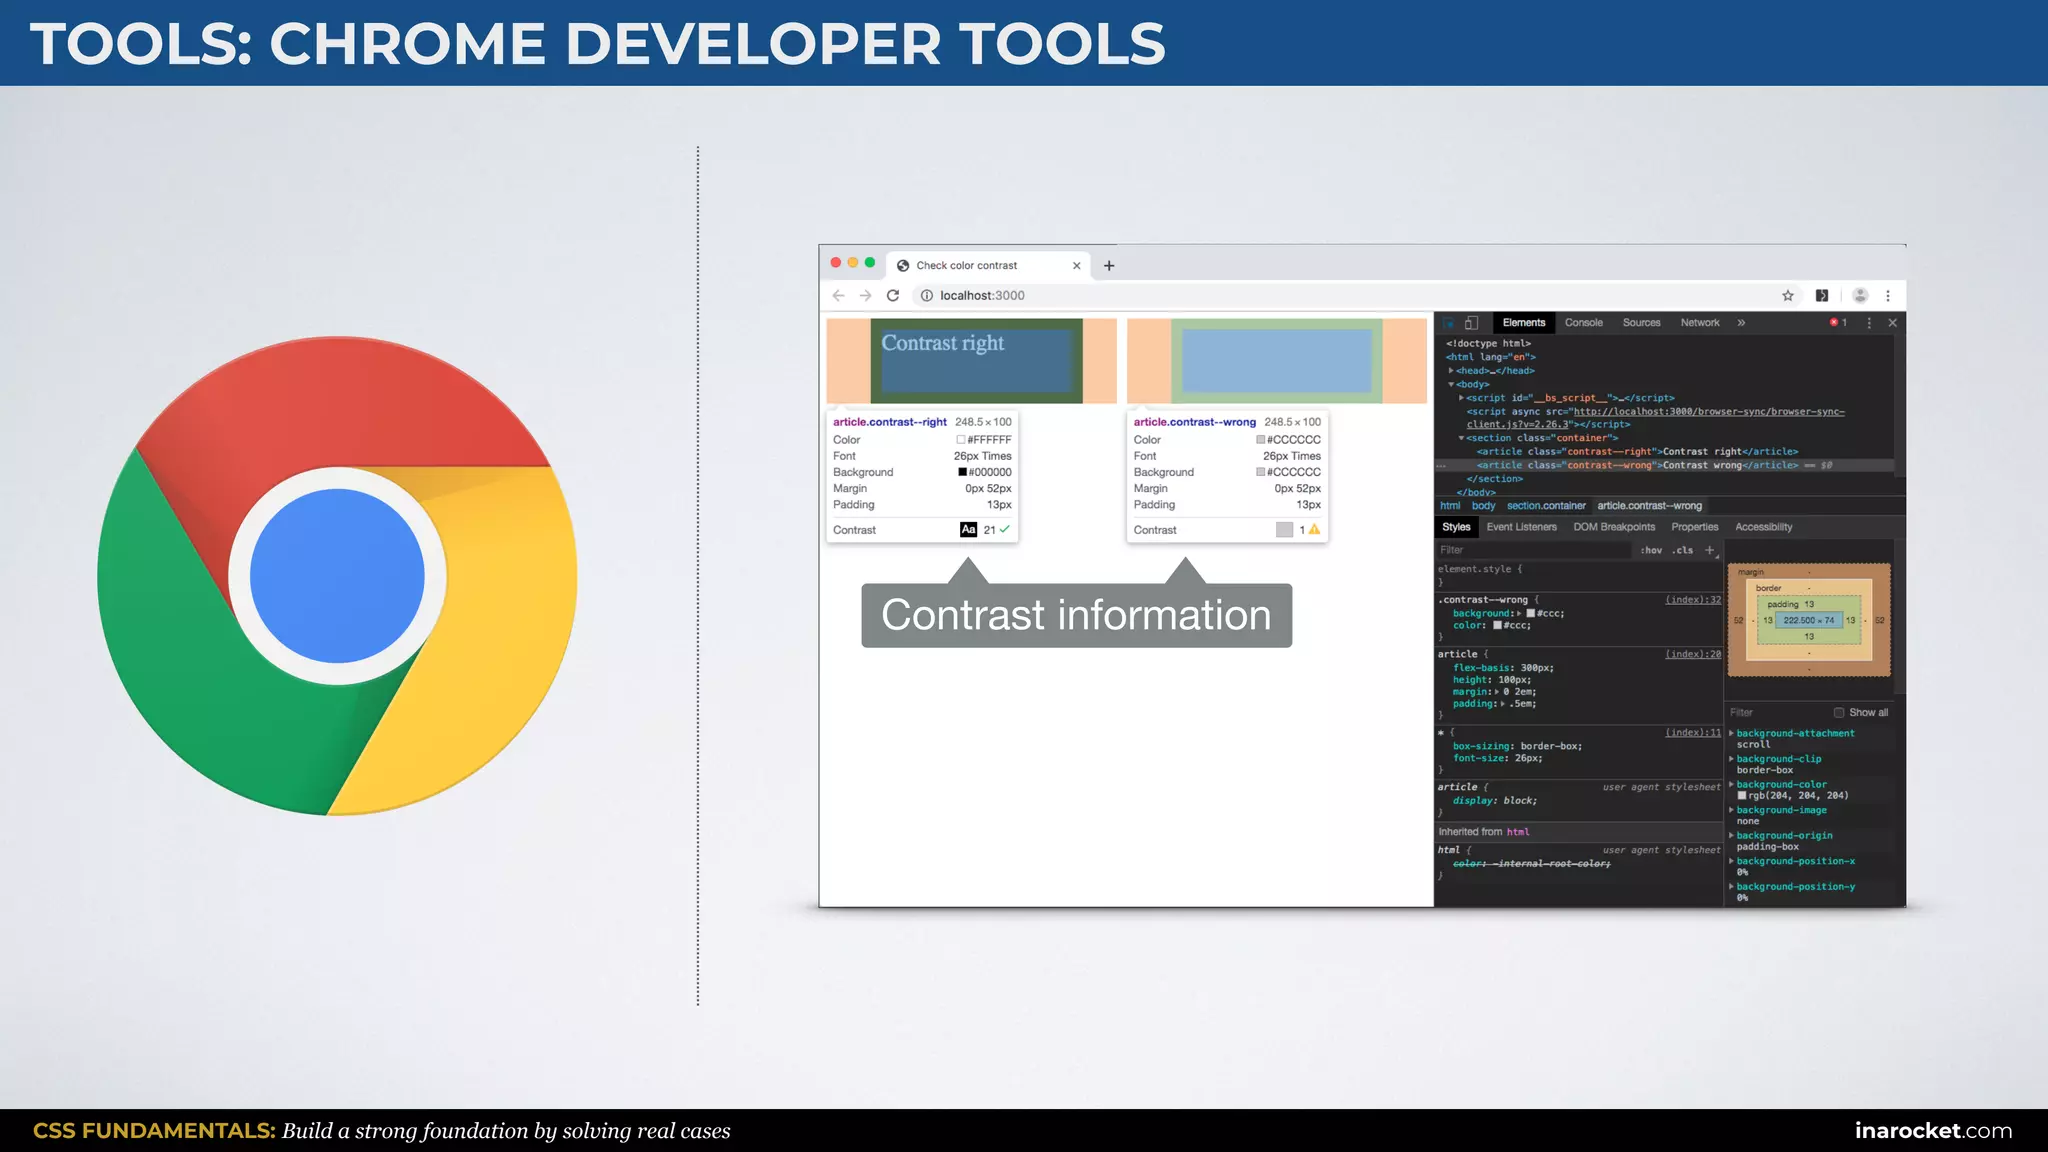Switch to the Console tab
Screen dimensions: 2048x1152
pyautogui.click(x=1583, y=323)
